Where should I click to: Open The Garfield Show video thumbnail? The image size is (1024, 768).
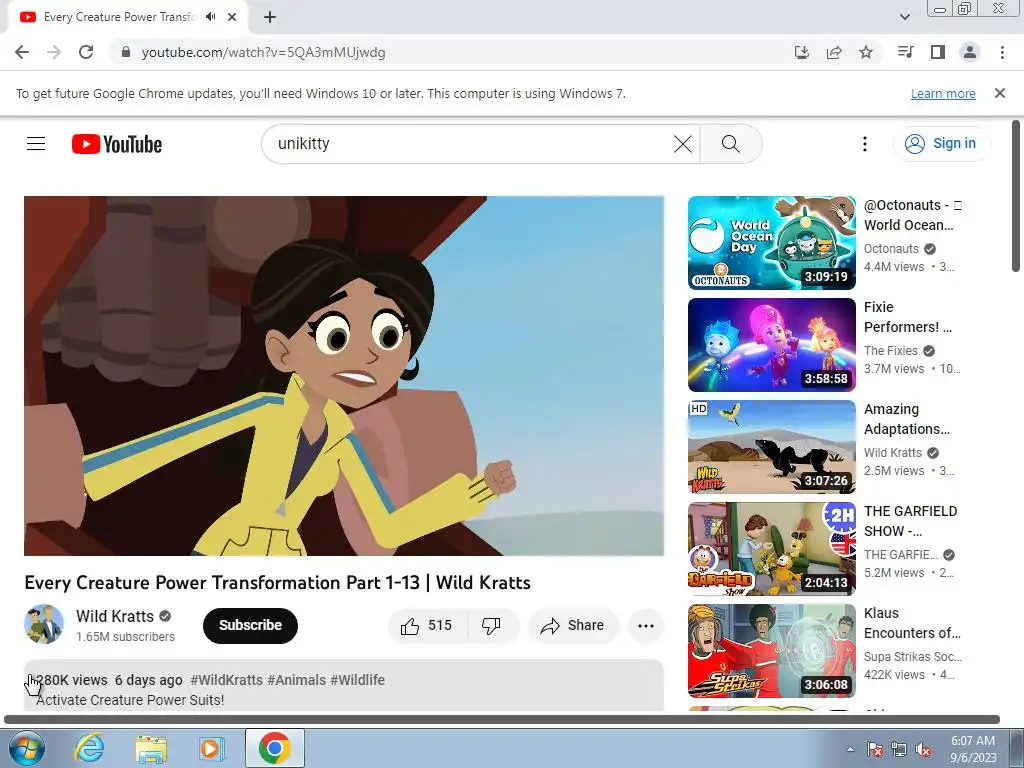tap(771, 549)
